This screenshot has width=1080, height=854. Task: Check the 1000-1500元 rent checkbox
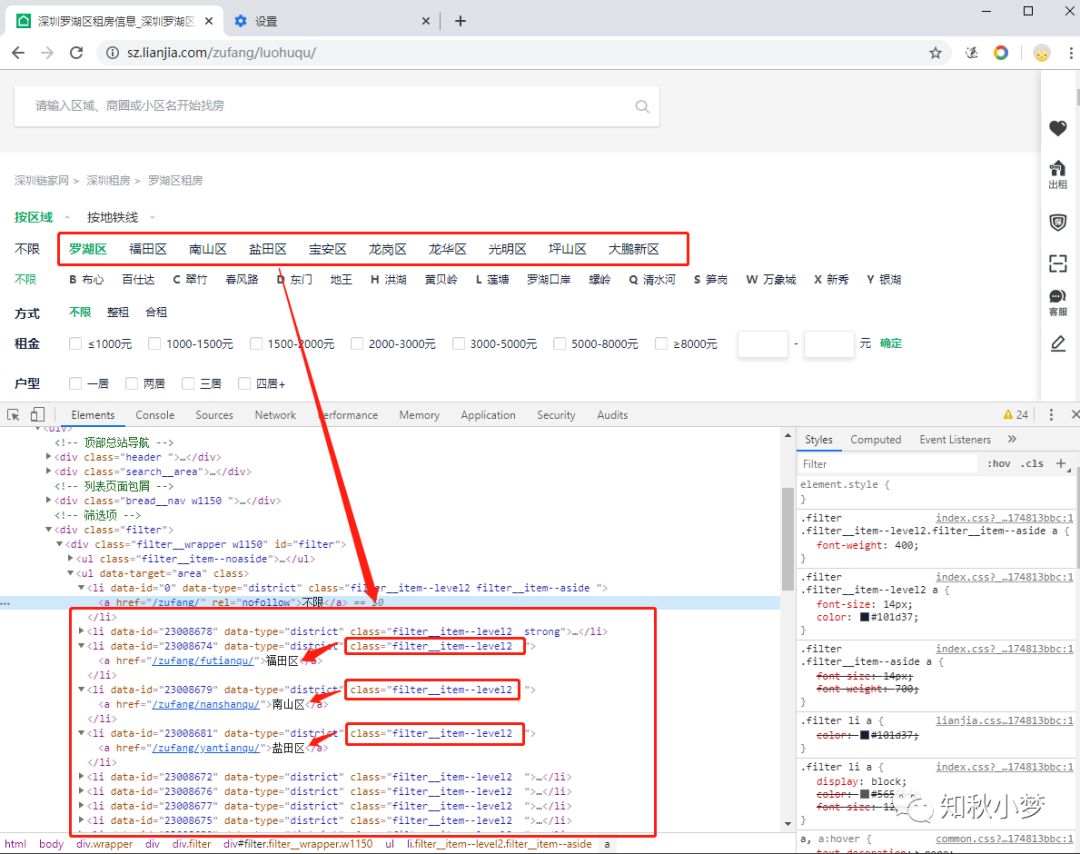[x=154, y=343]
